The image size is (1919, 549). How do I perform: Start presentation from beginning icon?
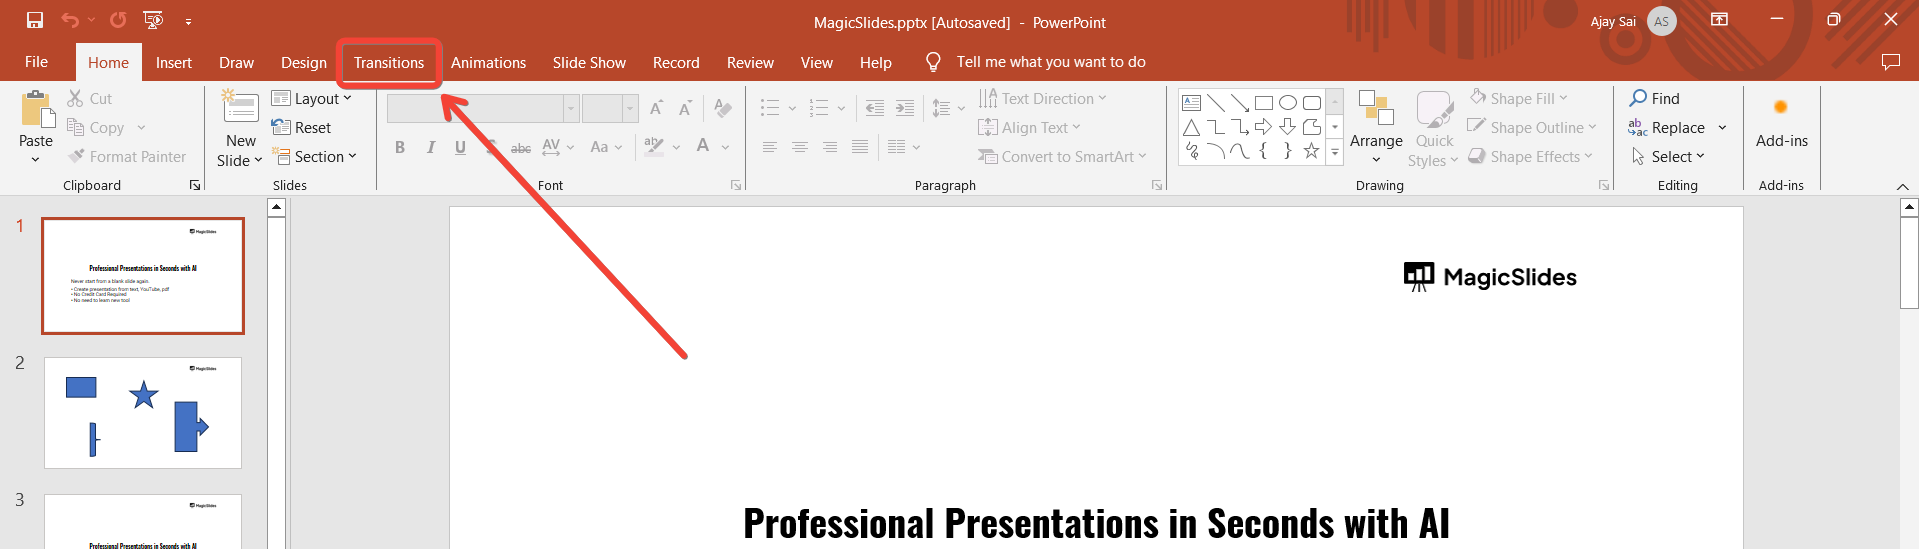click(x=153, y=20)
